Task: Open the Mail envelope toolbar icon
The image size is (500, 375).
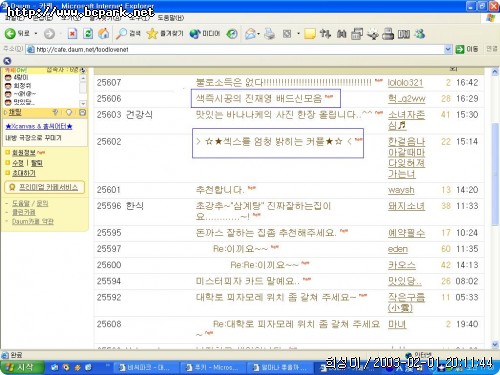Action: click(x=250, y=34)
